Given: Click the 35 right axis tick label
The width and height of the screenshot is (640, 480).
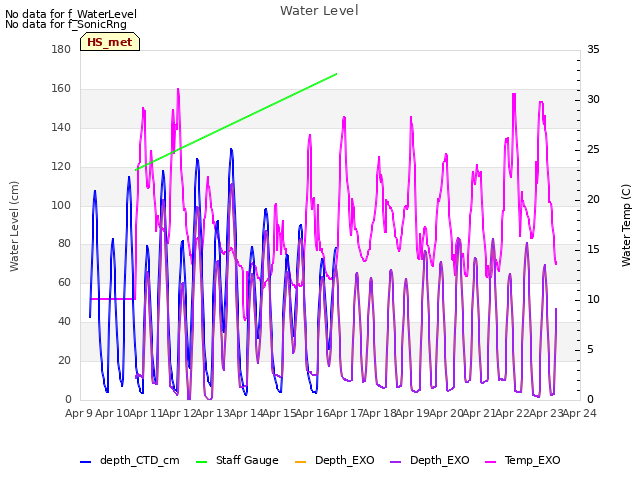Looking at the screenshot, I should pos(593,50).
